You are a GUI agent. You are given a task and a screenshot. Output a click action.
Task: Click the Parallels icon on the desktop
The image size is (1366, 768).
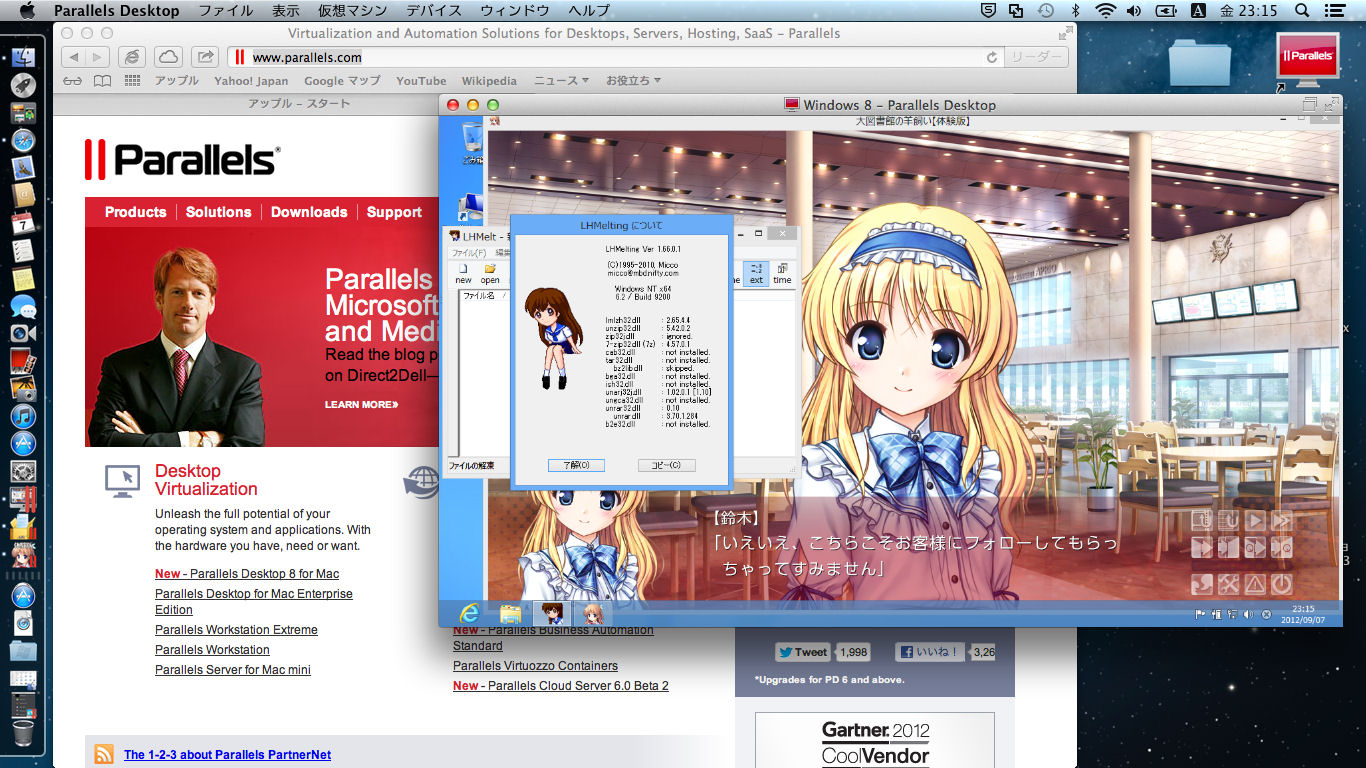pos(1308,60)
